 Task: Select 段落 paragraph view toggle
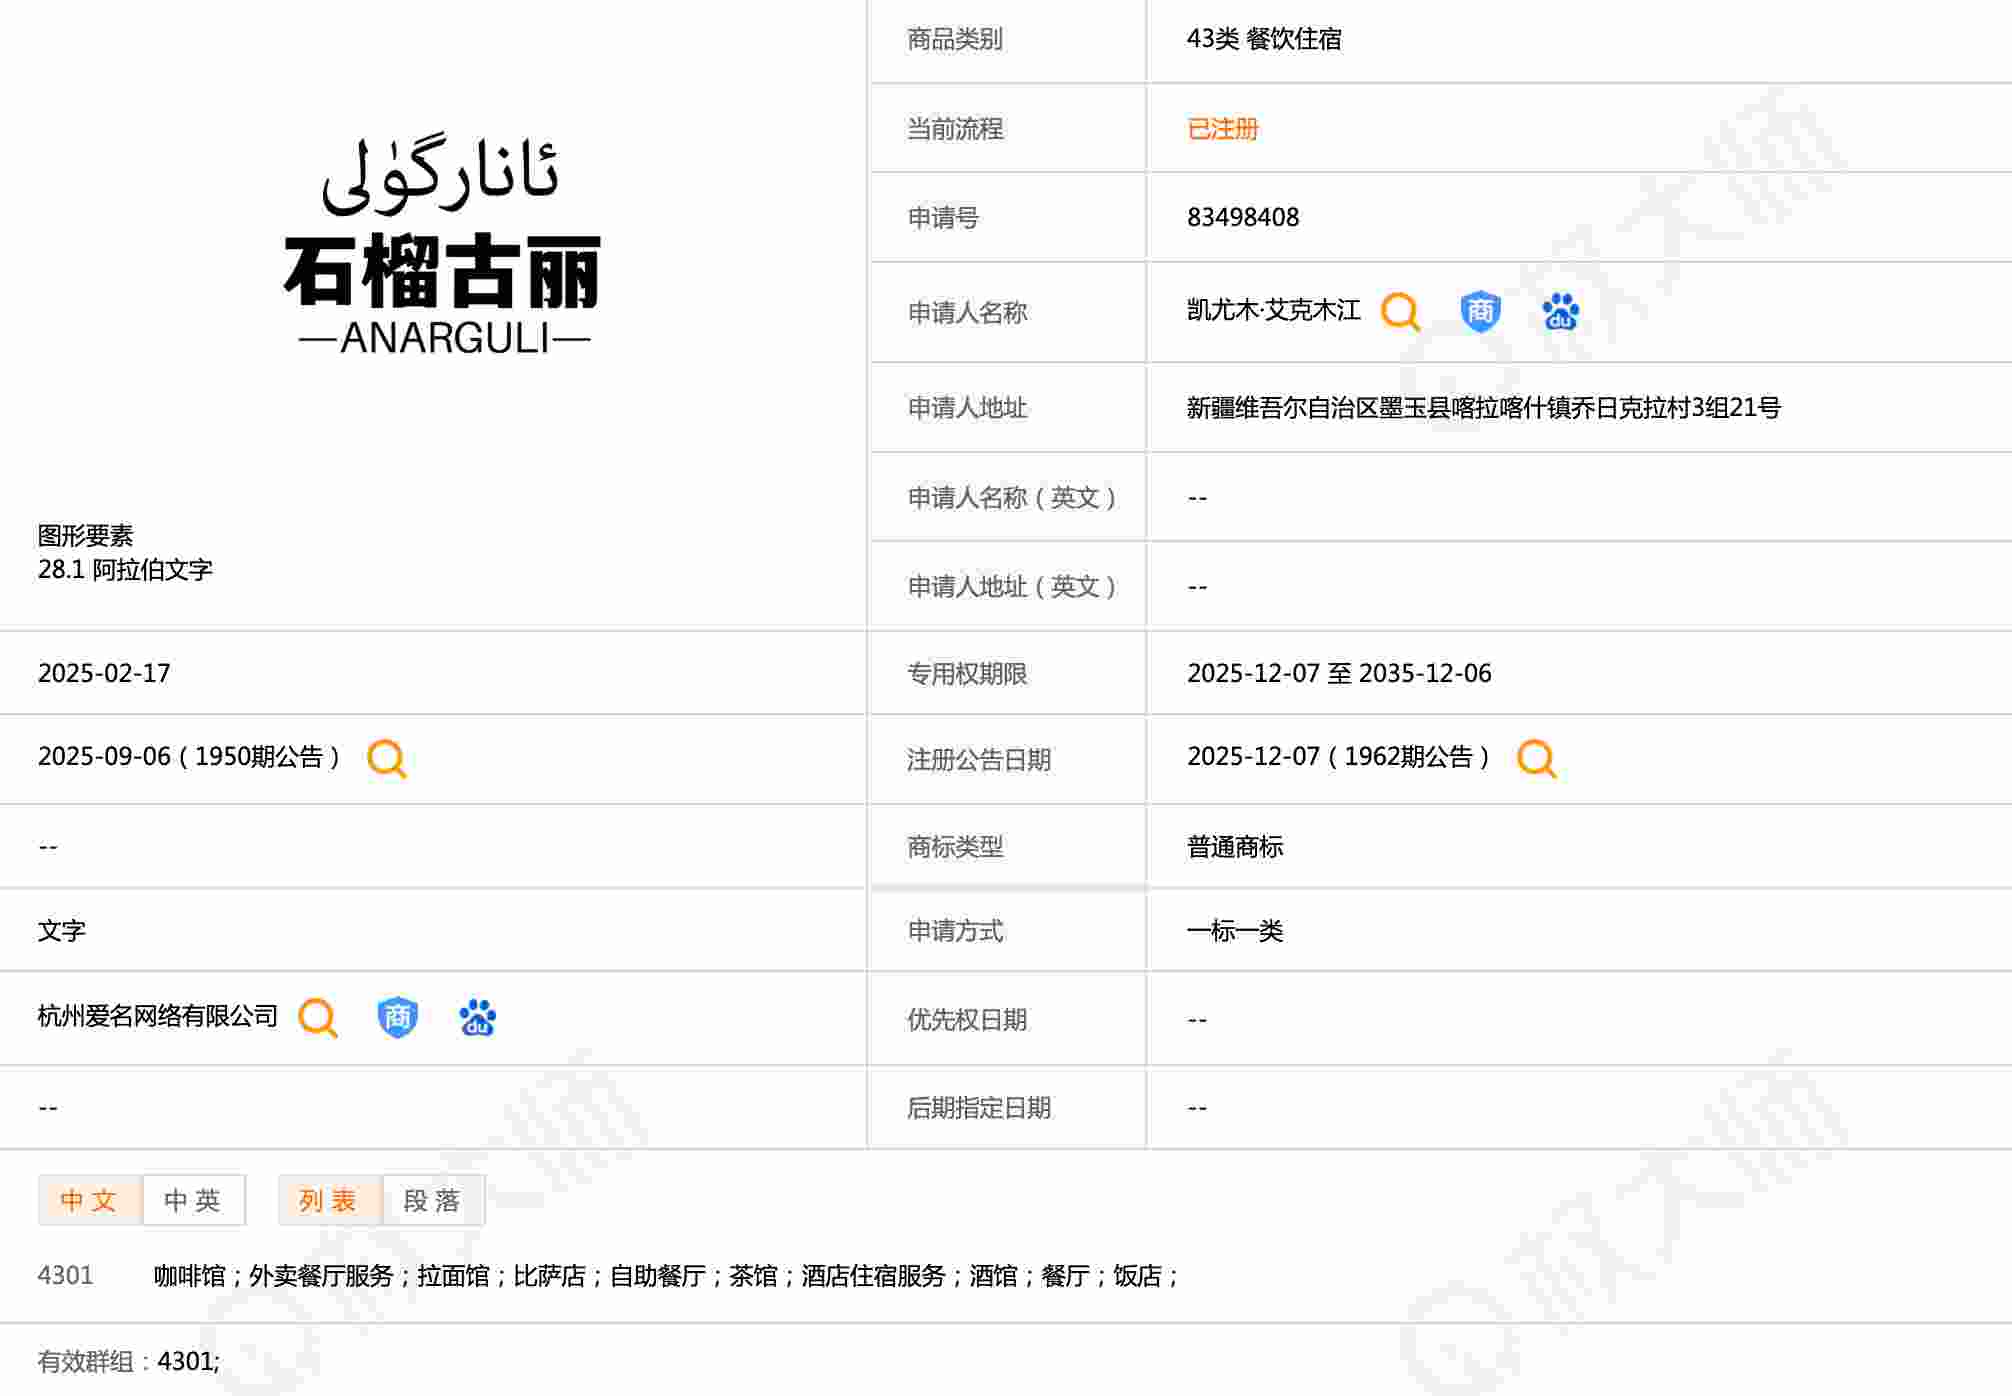[433, 1200]
